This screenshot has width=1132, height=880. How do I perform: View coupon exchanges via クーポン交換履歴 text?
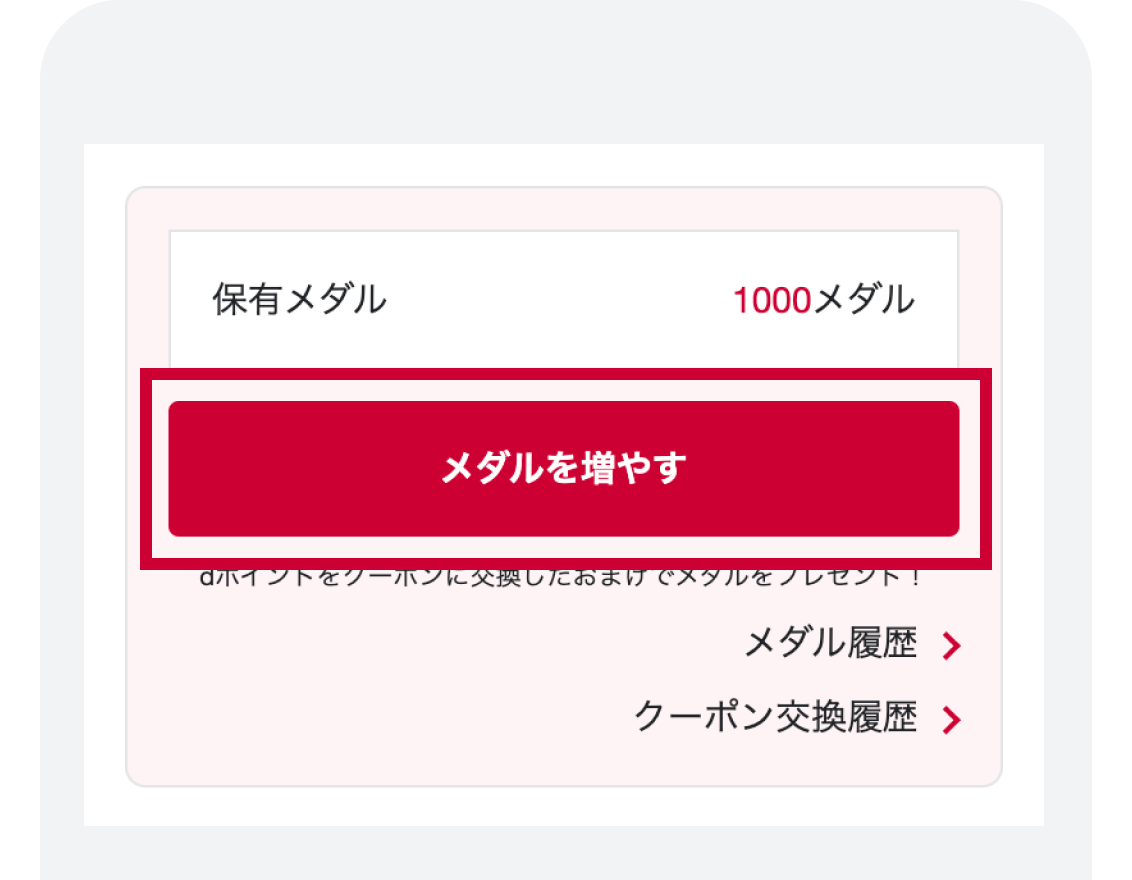(x=776, y=717)
